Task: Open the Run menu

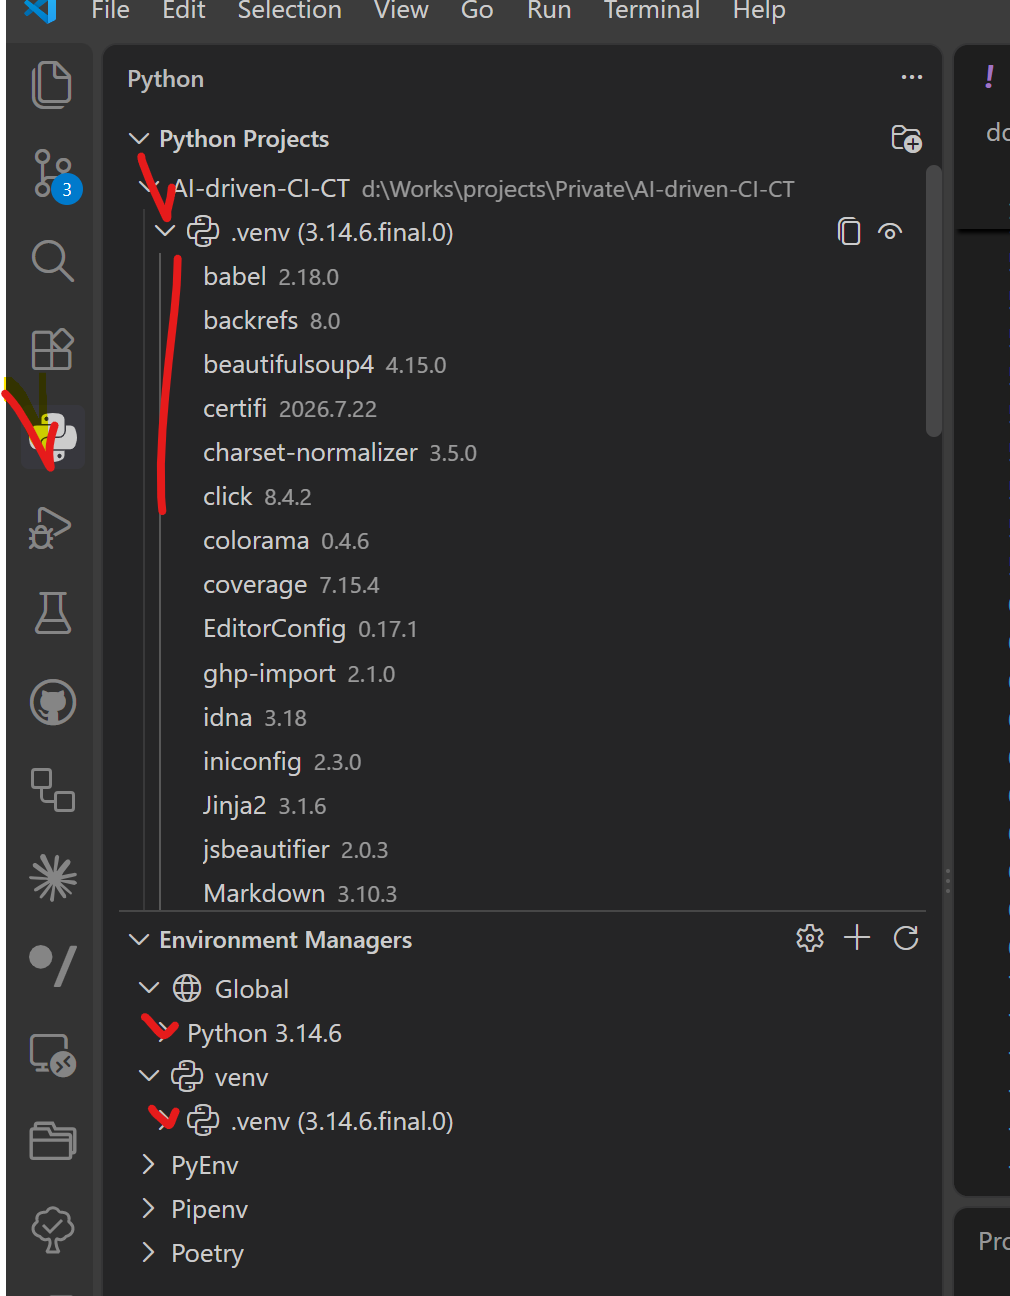Action: tap(549, 11)
